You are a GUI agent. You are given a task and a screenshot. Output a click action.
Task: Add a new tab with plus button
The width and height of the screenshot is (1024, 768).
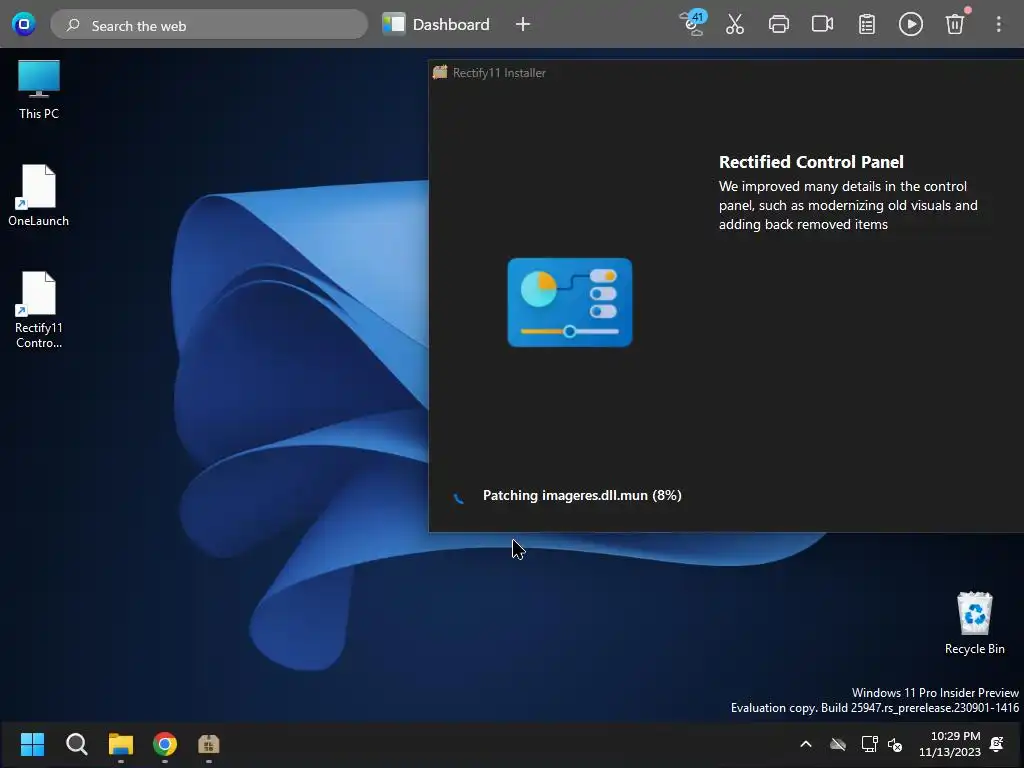point(522,25)
